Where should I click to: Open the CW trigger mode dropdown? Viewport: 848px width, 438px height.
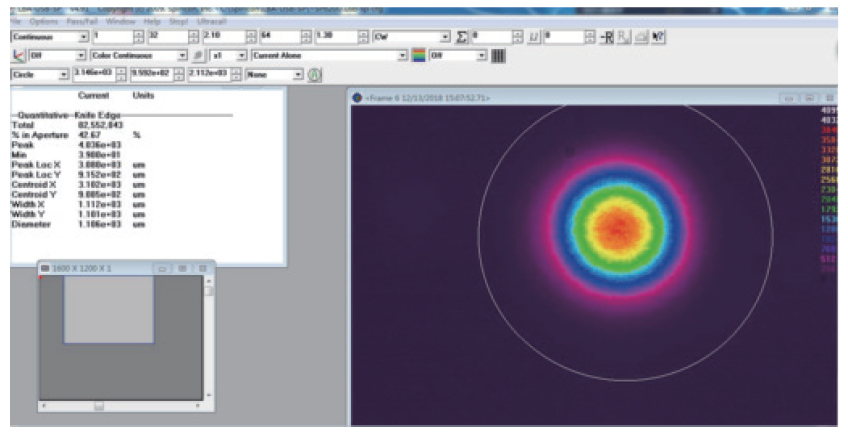pos(445,37)
